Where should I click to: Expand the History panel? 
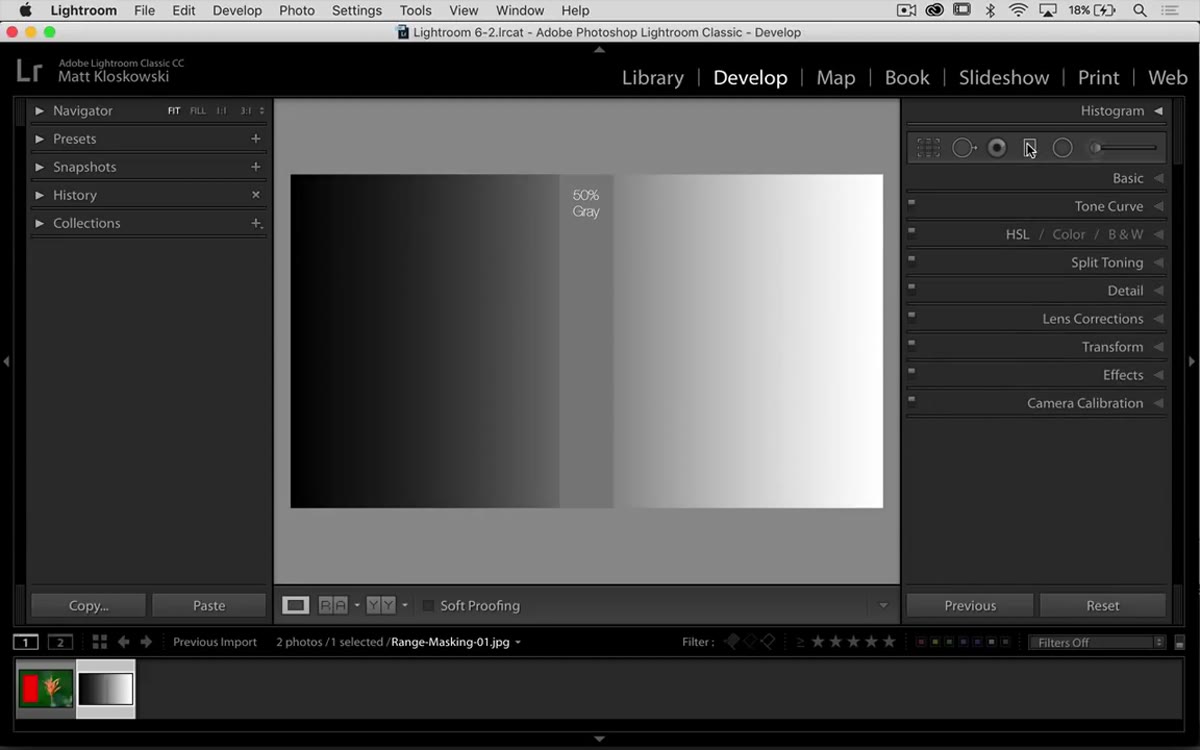(40, 195)
